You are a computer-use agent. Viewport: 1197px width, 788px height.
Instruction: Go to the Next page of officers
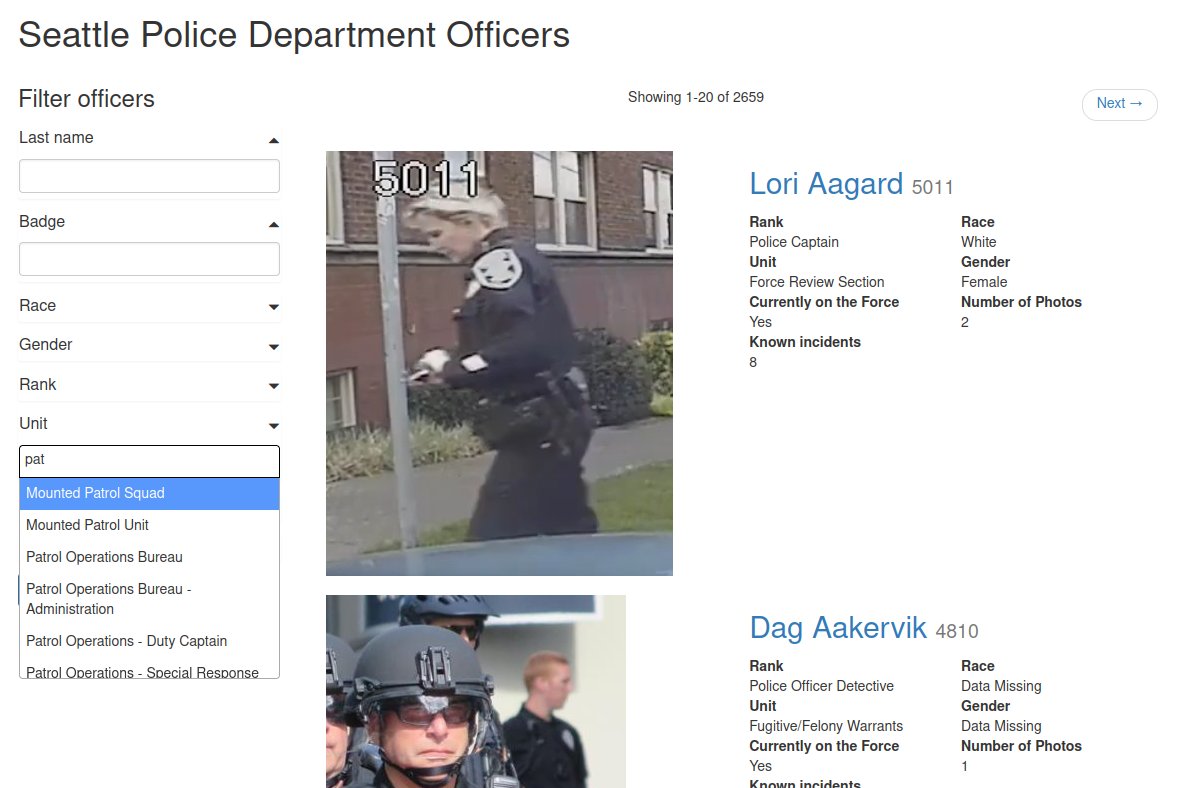(1119, 104)
